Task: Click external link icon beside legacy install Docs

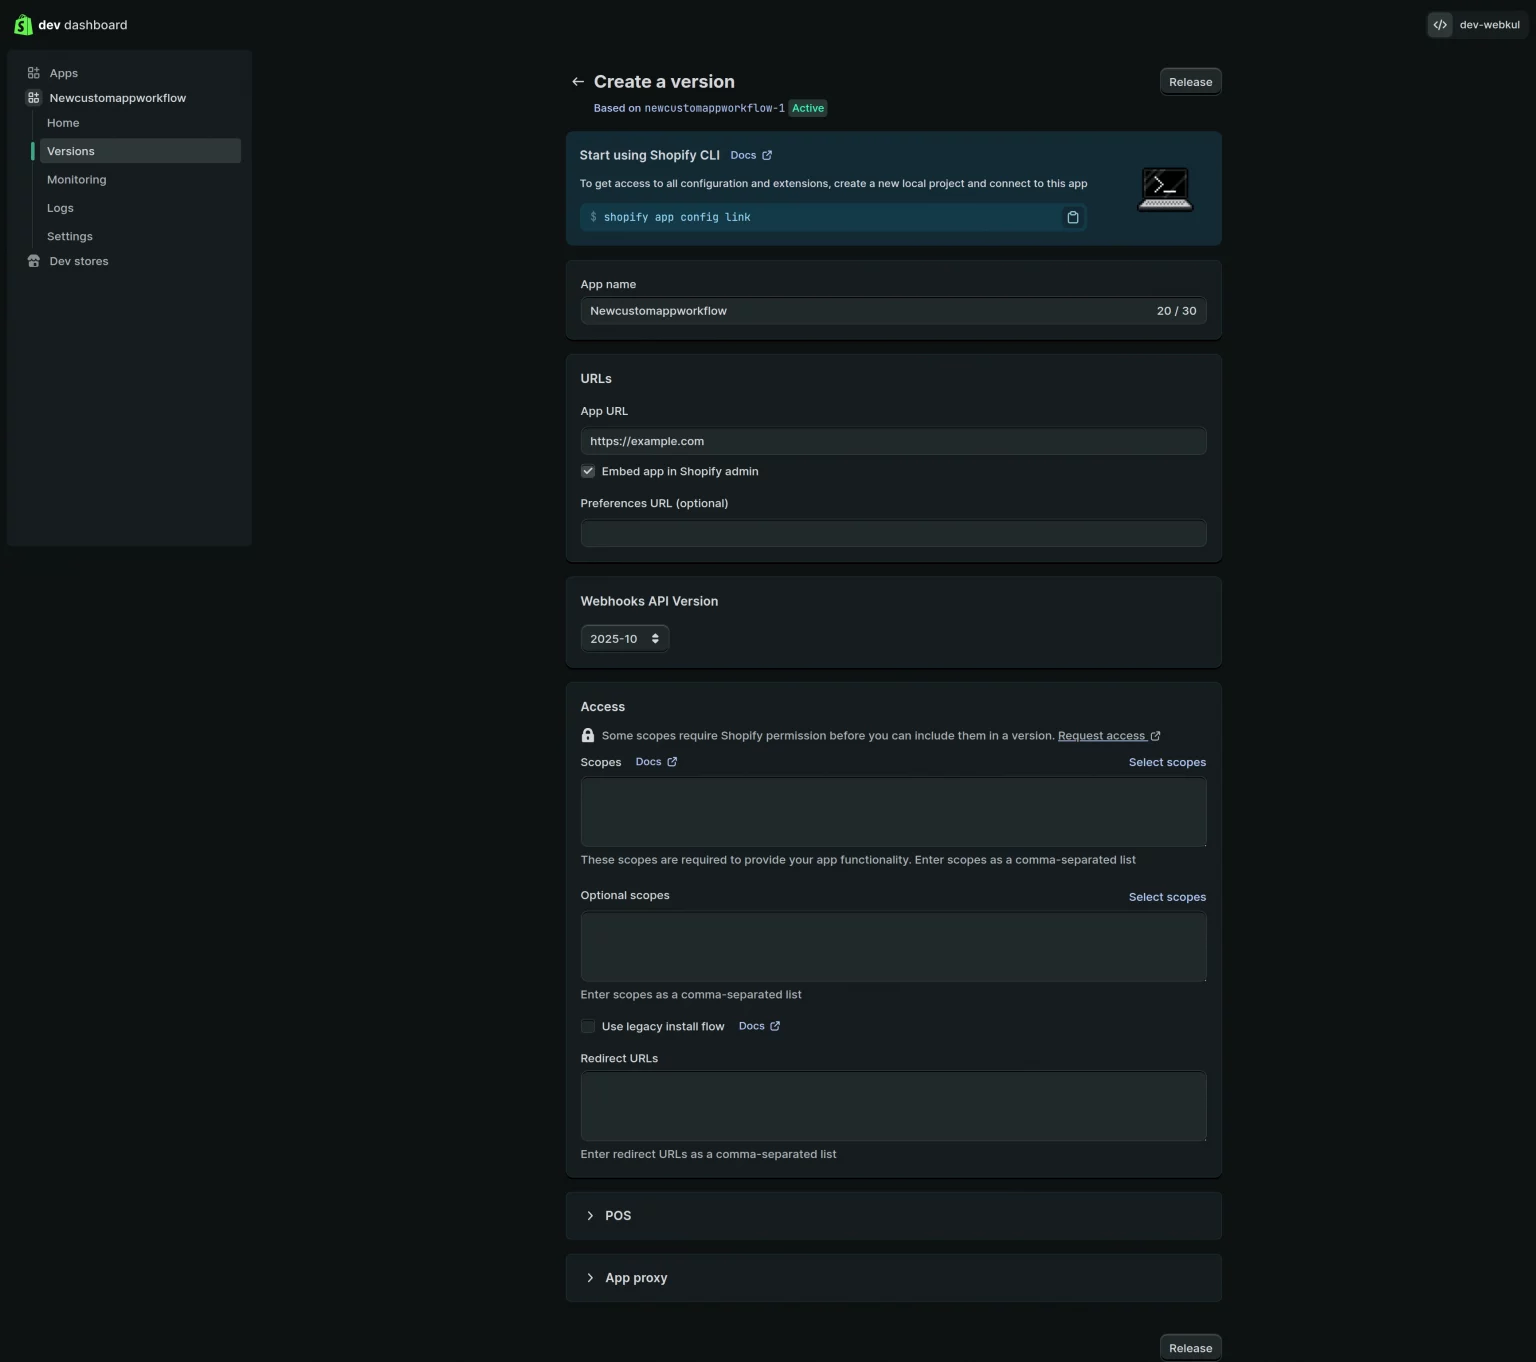Action: pyautogui.click(x=775, y=1026)
